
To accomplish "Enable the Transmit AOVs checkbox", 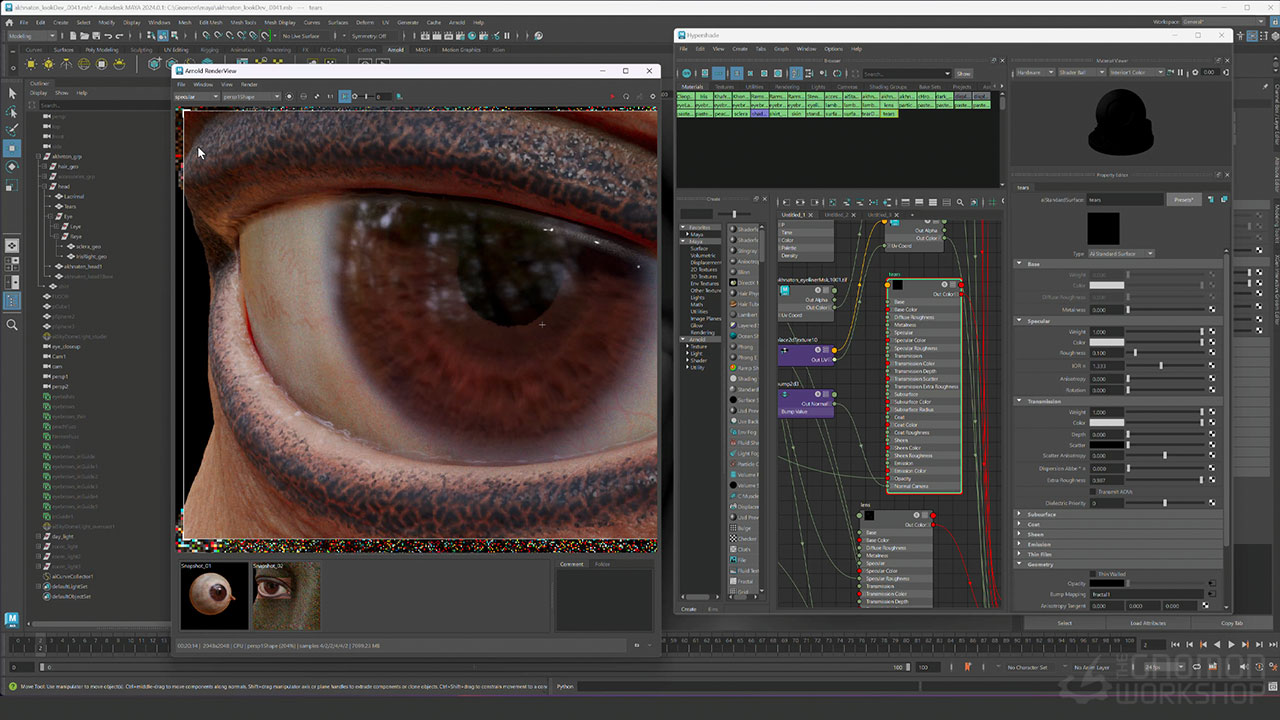I will (x=1093, y=492).
